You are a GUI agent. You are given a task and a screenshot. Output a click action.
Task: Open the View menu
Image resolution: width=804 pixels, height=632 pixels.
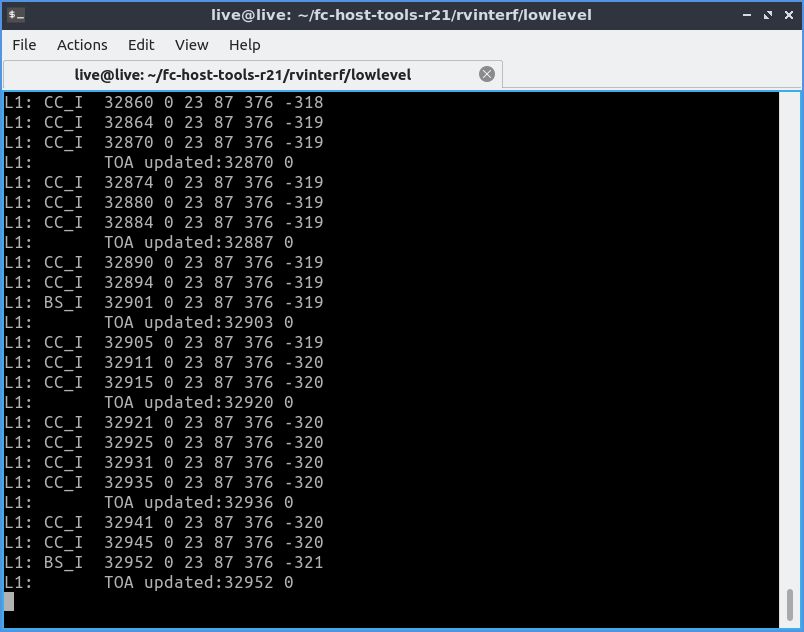pos(191,45)
